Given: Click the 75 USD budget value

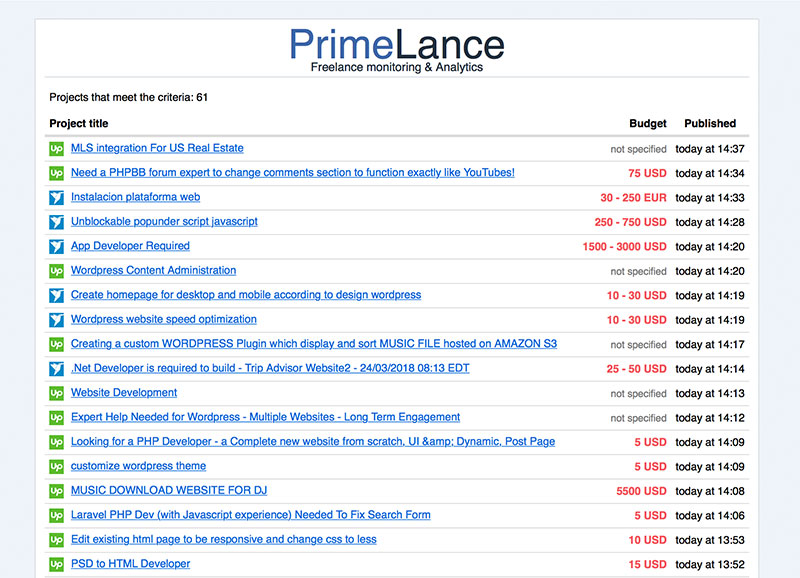Looking at the screenshot, I should coord(647,173).
